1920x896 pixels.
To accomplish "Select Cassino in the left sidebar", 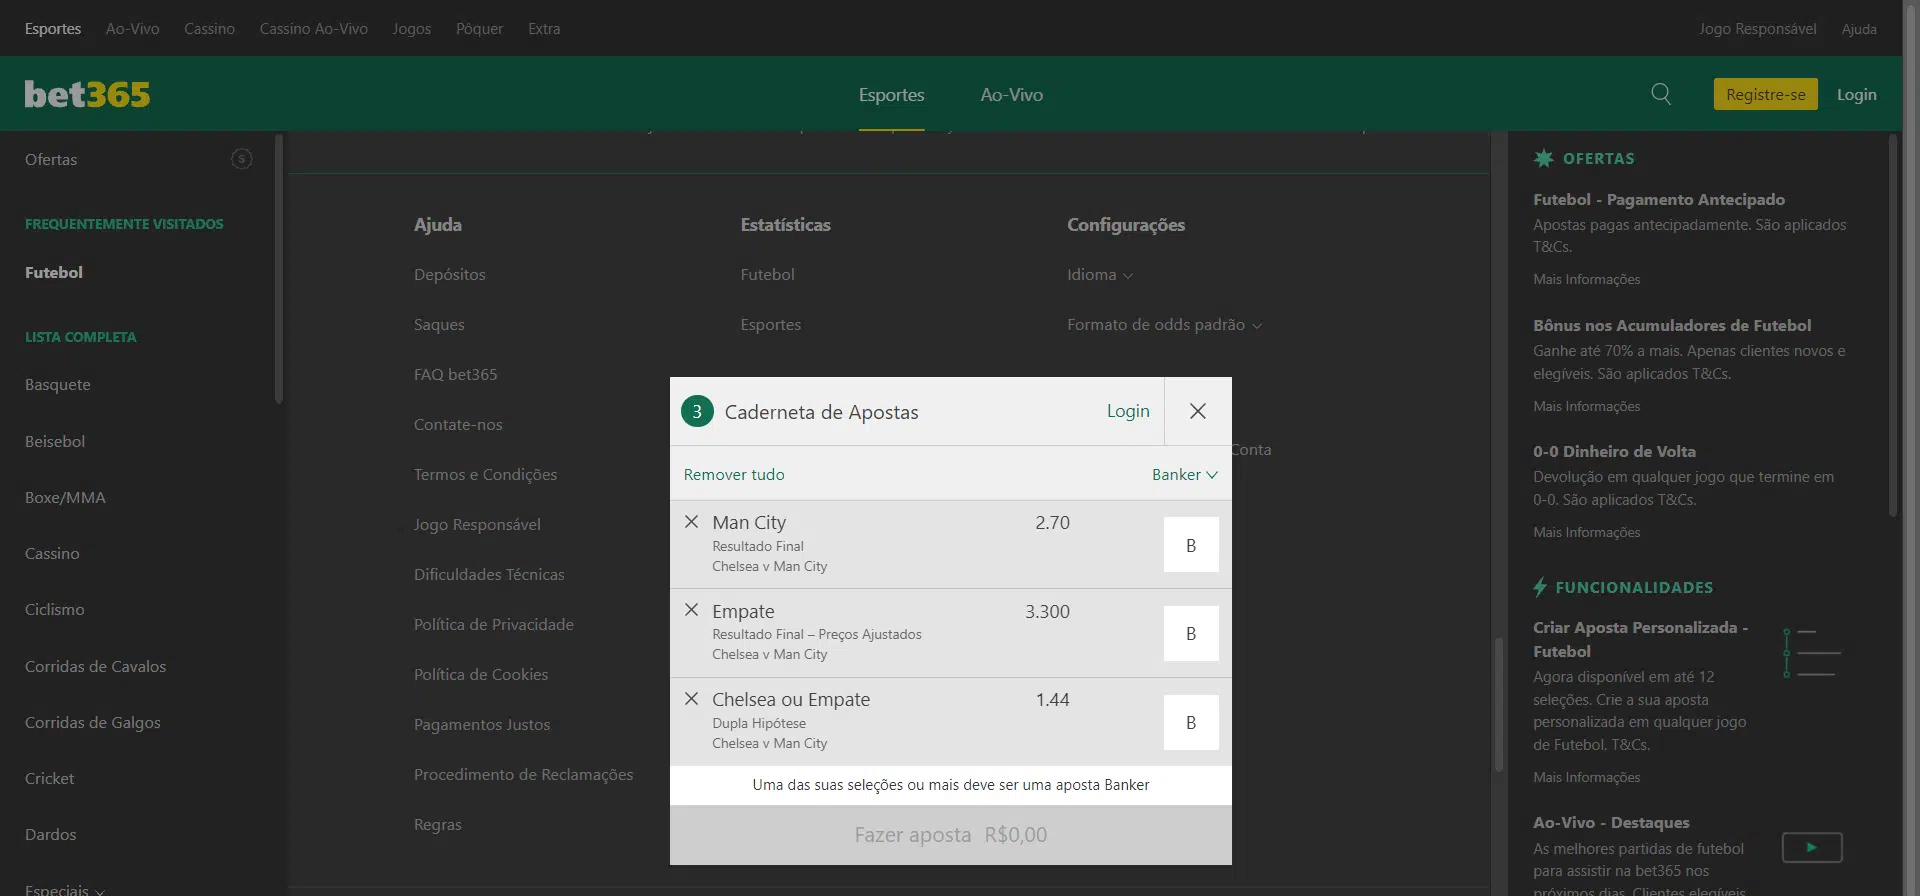I will [x=52, y=553].
